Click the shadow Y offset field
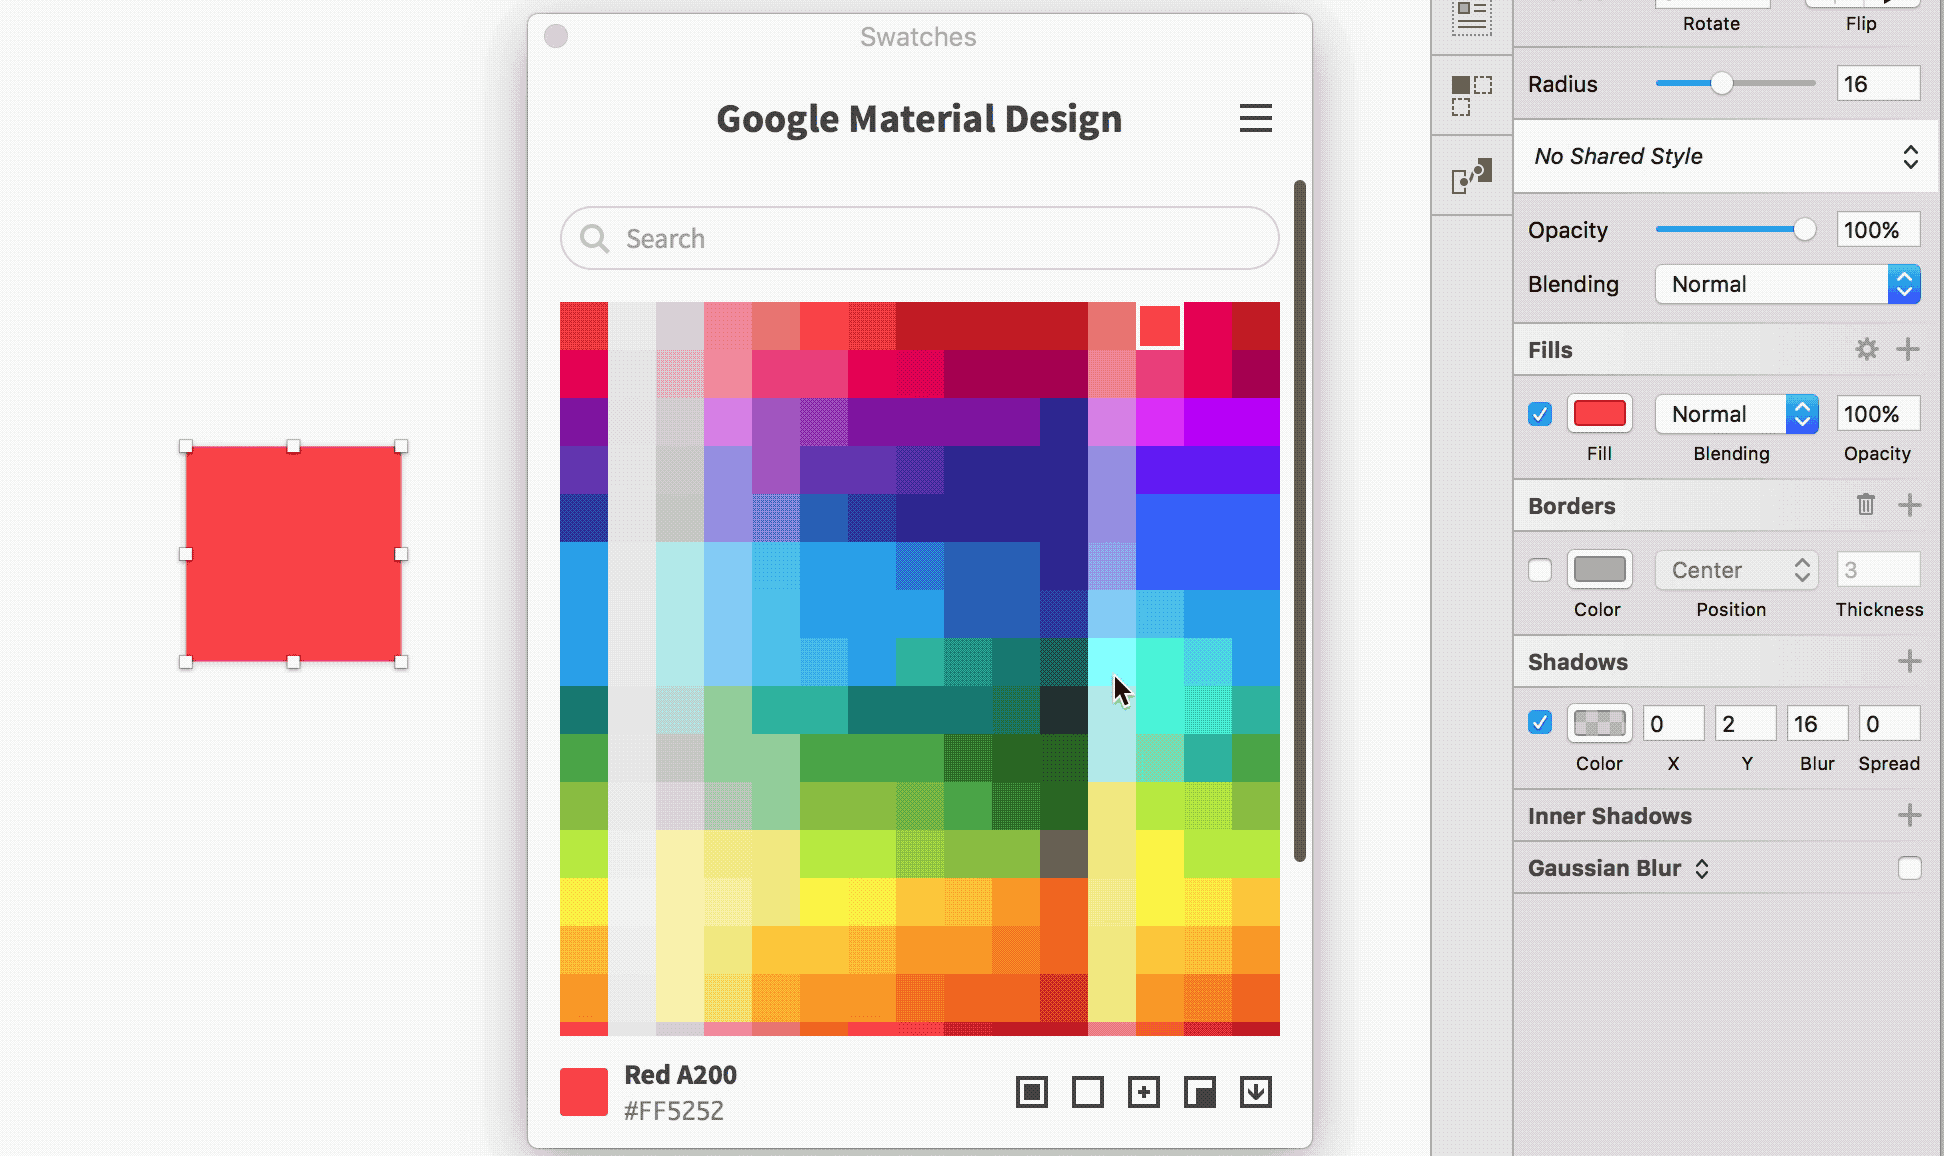The width and height of the screenshot is (1944, 1156). pos(1745,723)
